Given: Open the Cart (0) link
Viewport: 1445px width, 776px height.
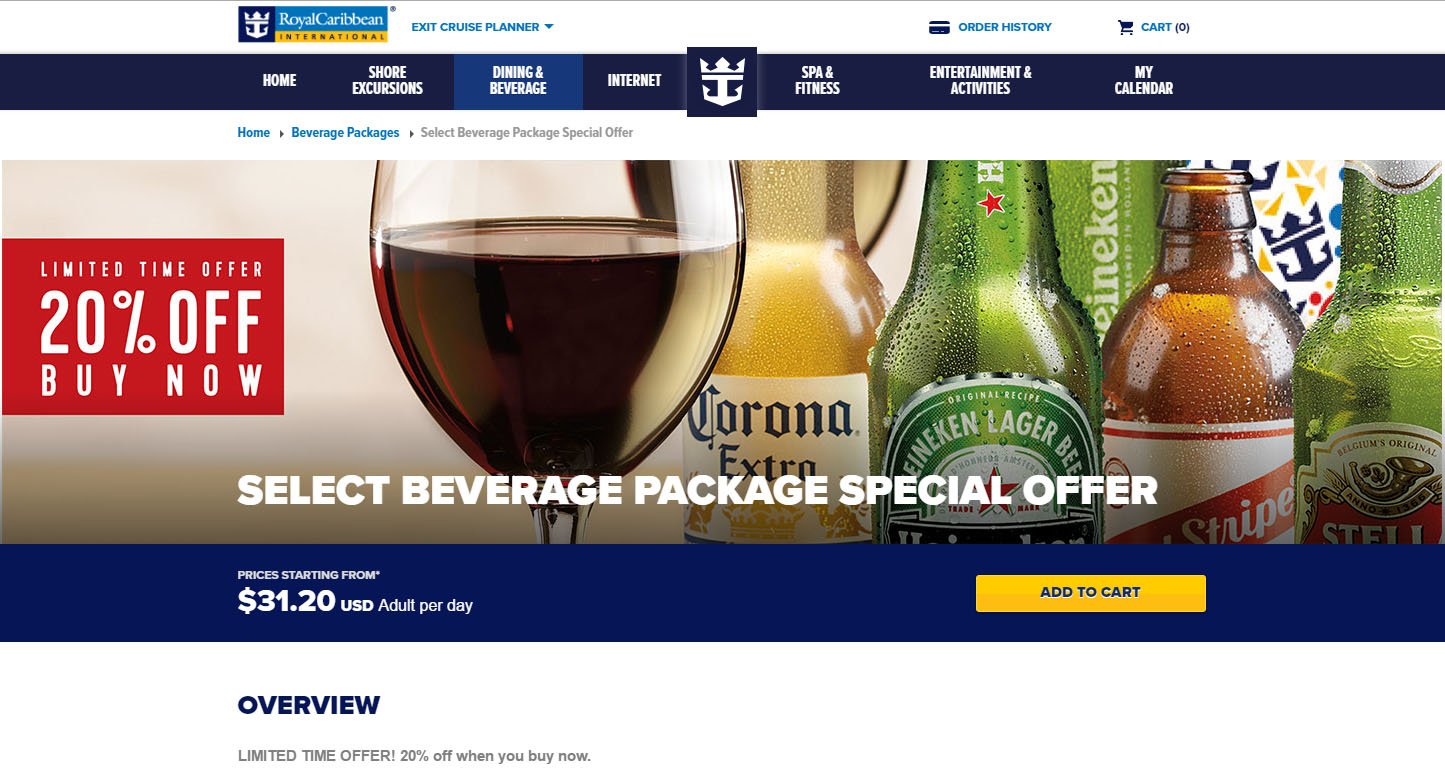Looking at the screenshot, I should [x=1165, y=27].
